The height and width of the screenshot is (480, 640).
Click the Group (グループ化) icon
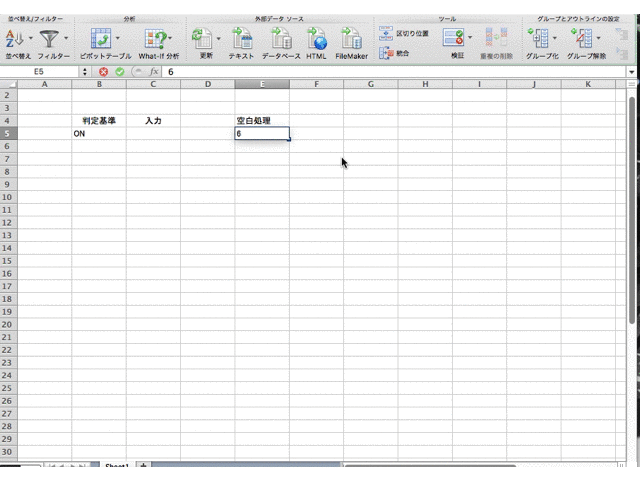(538, 39)
